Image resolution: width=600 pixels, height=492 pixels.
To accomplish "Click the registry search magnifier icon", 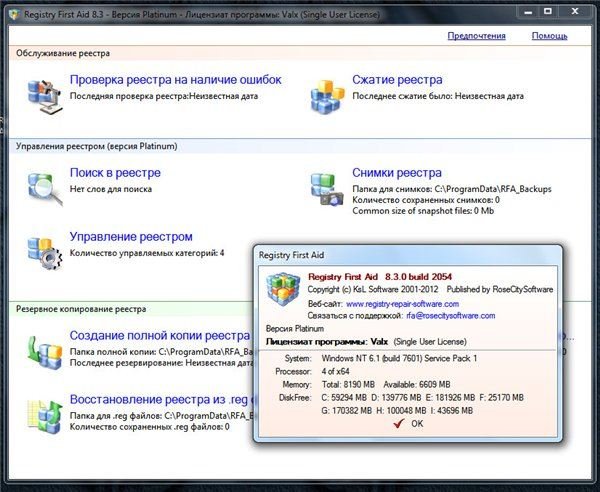I will coord(45,189).
